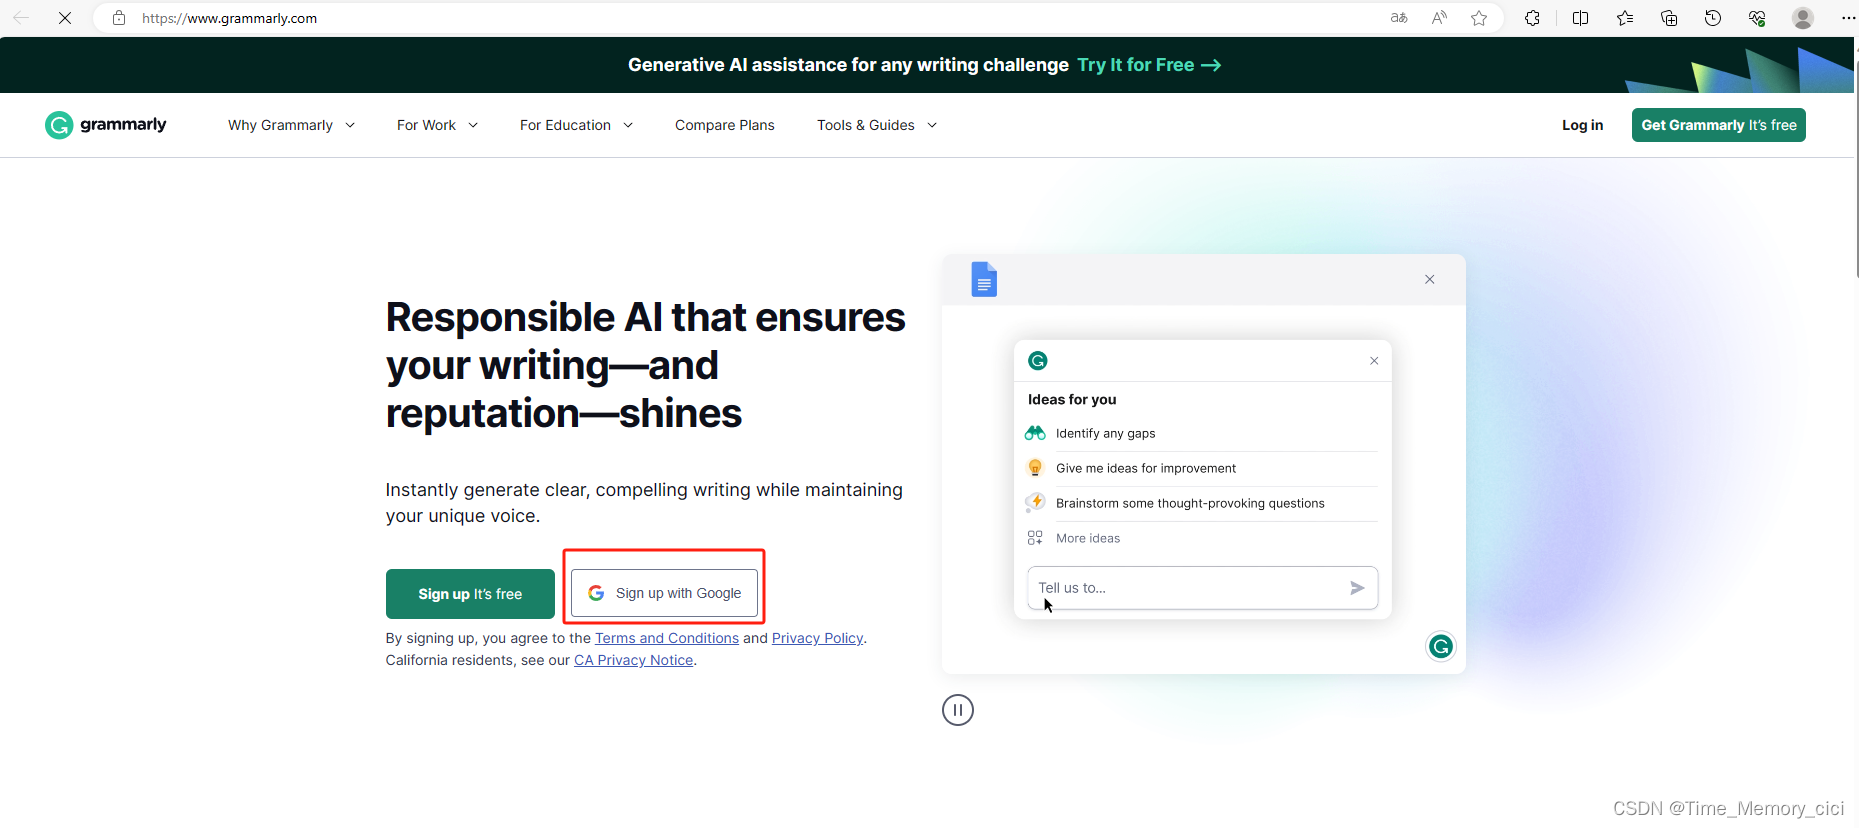Expand the For Education dropdown
Image resolution: width=1859 pixels, height=828 pixels.
click(x=576, y=125)
